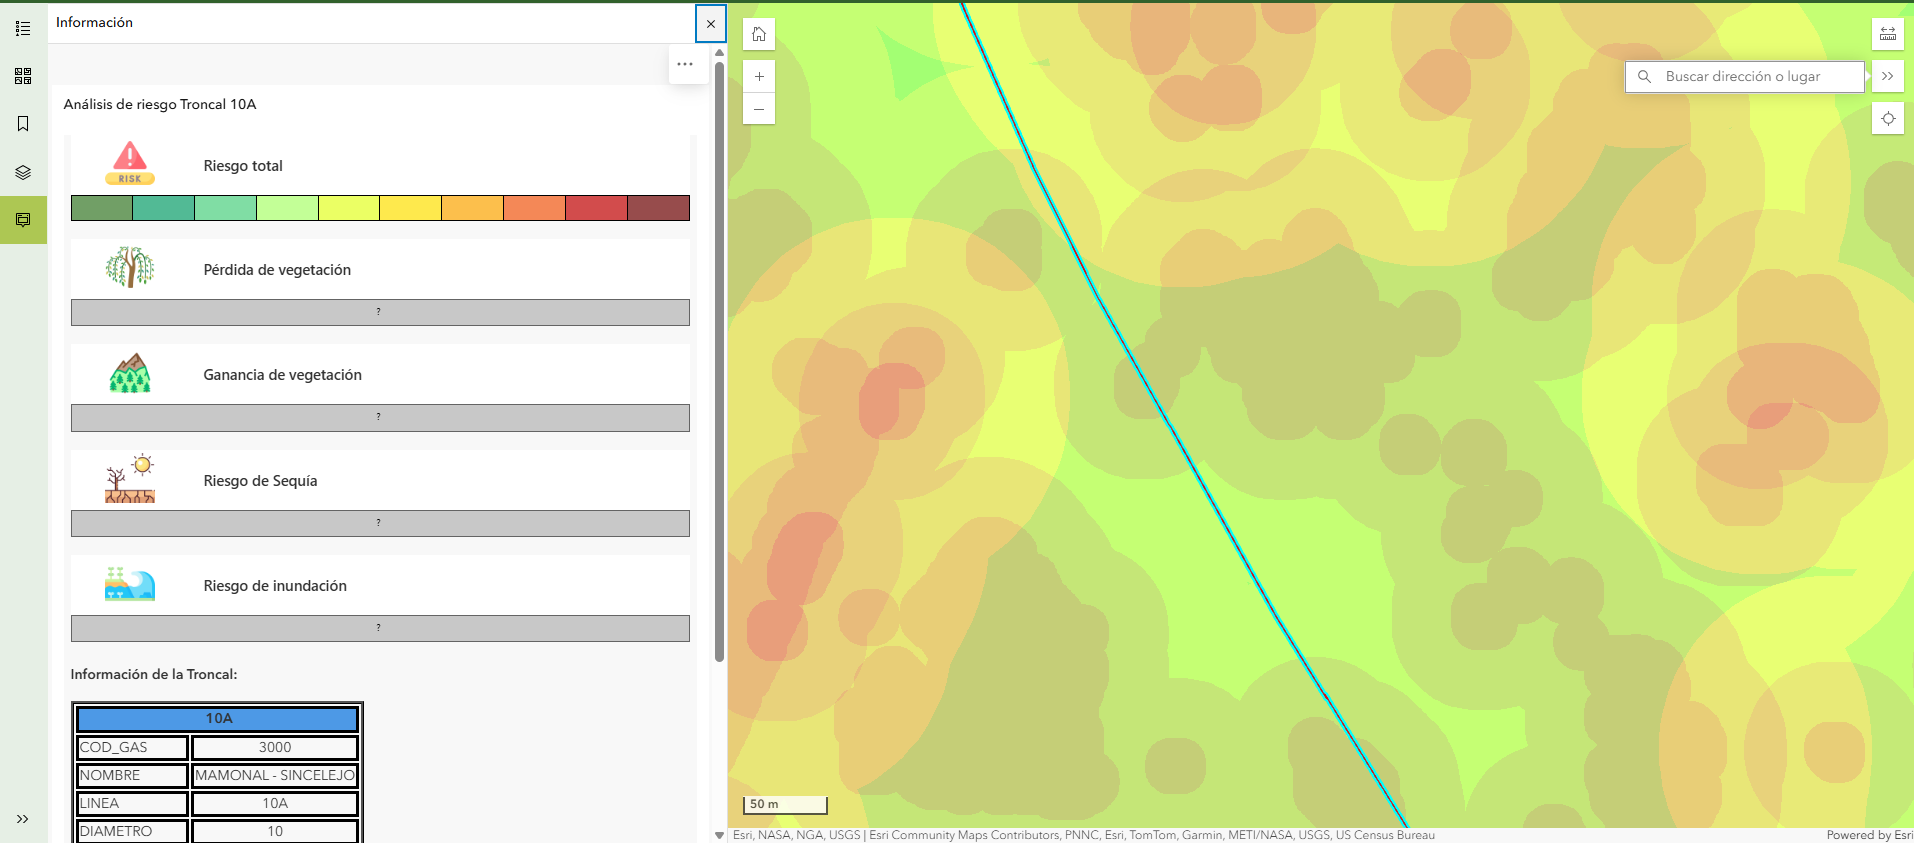Pick the dark green risk scale swatch

pos(102,208)
